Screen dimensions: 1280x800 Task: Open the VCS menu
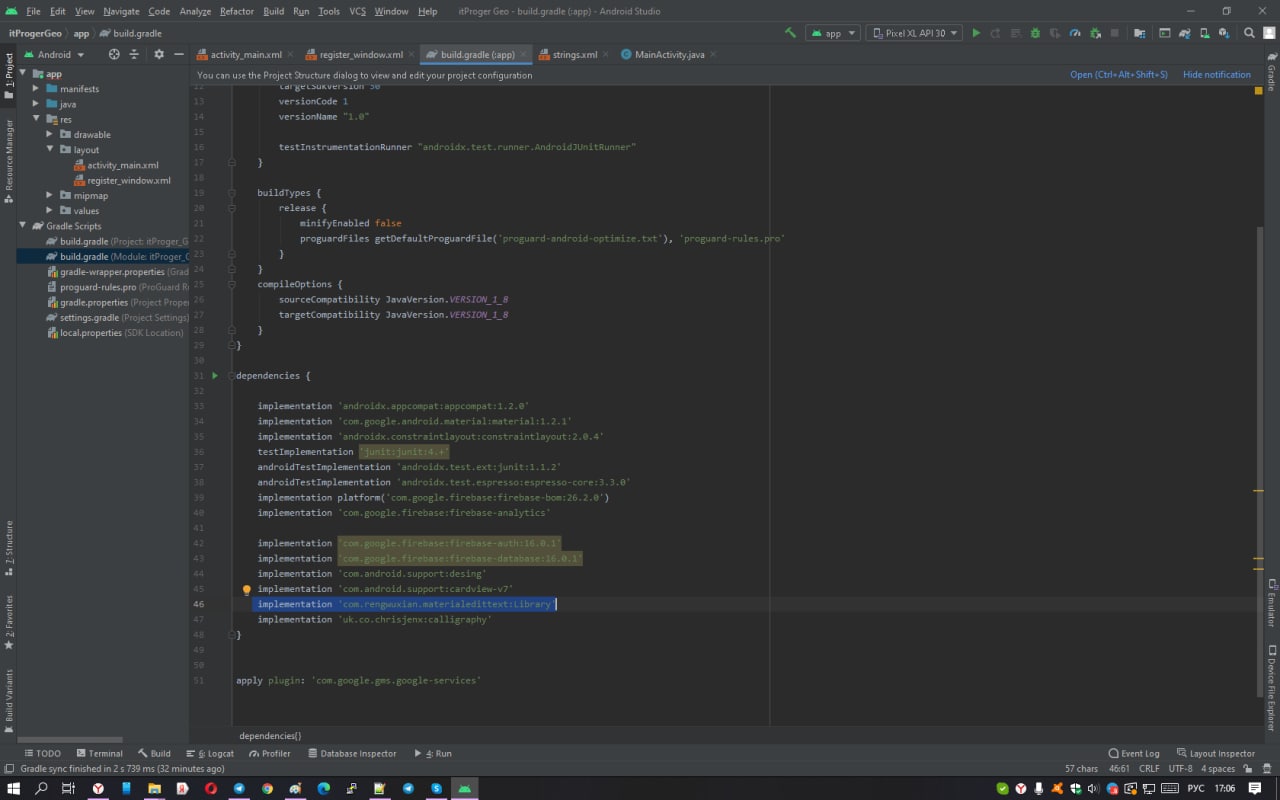pos(357,11)
